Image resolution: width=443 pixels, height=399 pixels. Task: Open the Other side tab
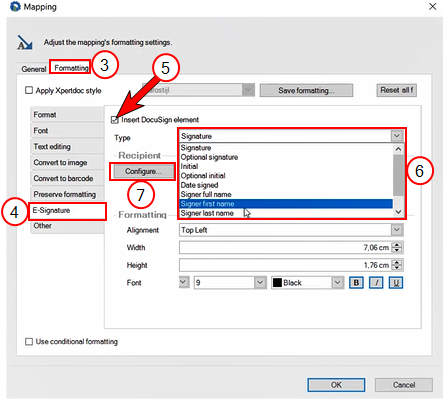pyautogui.click(x=67, y=226)
